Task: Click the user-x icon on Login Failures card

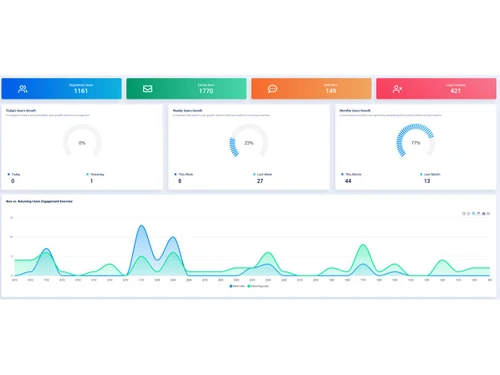Action: coord(397,89)
